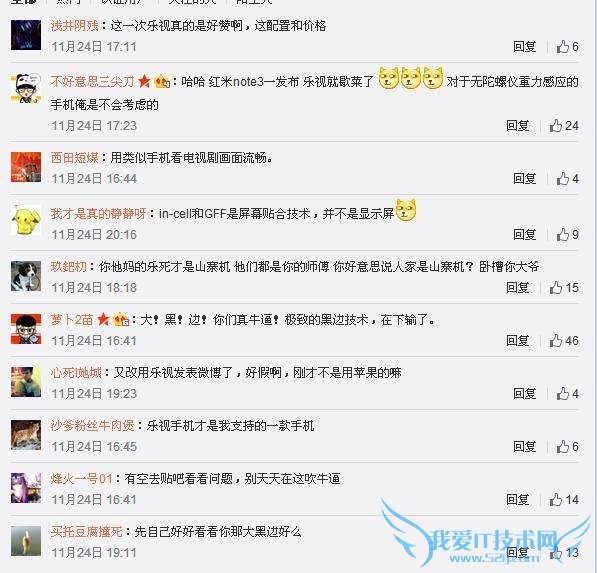This screenshot has width=597, height=573.
Task: Click thumbs-up showing 9 likes
Action: tap(567, 235)
